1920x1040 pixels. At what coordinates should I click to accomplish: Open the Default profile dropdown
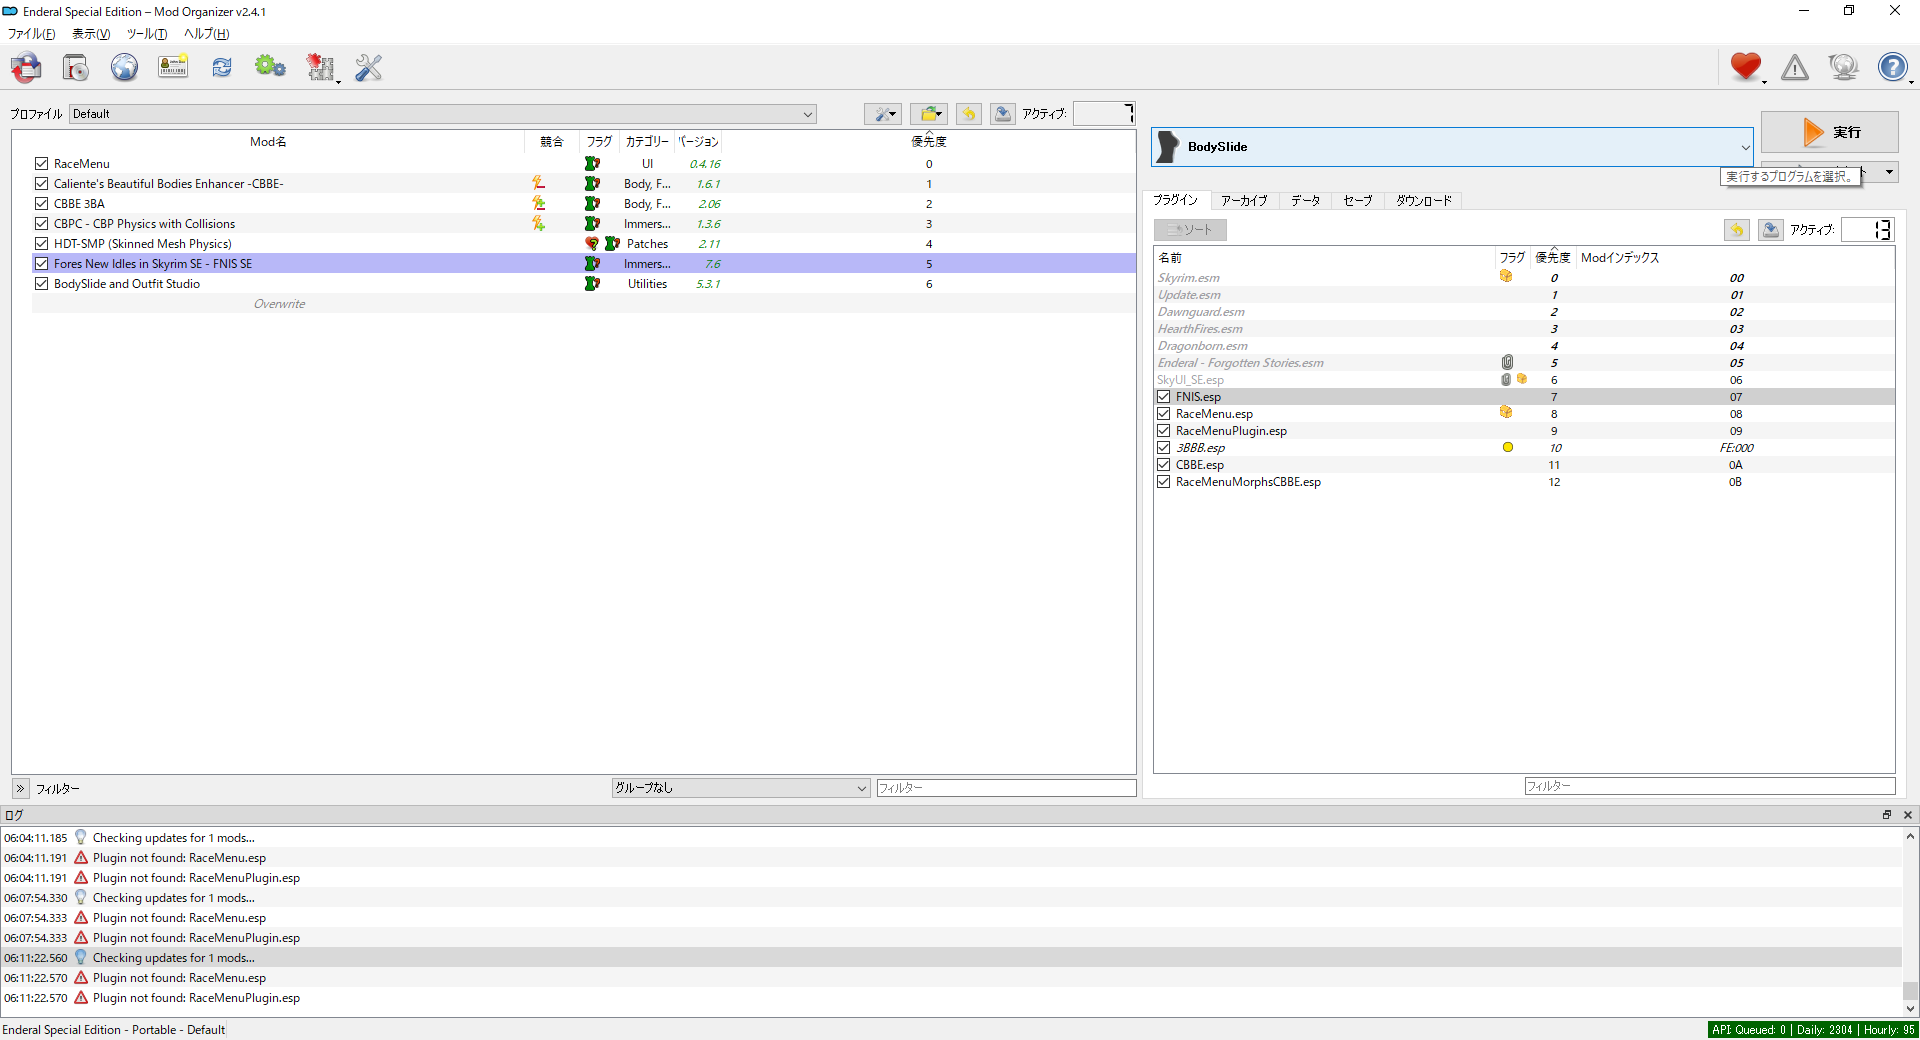443,114
